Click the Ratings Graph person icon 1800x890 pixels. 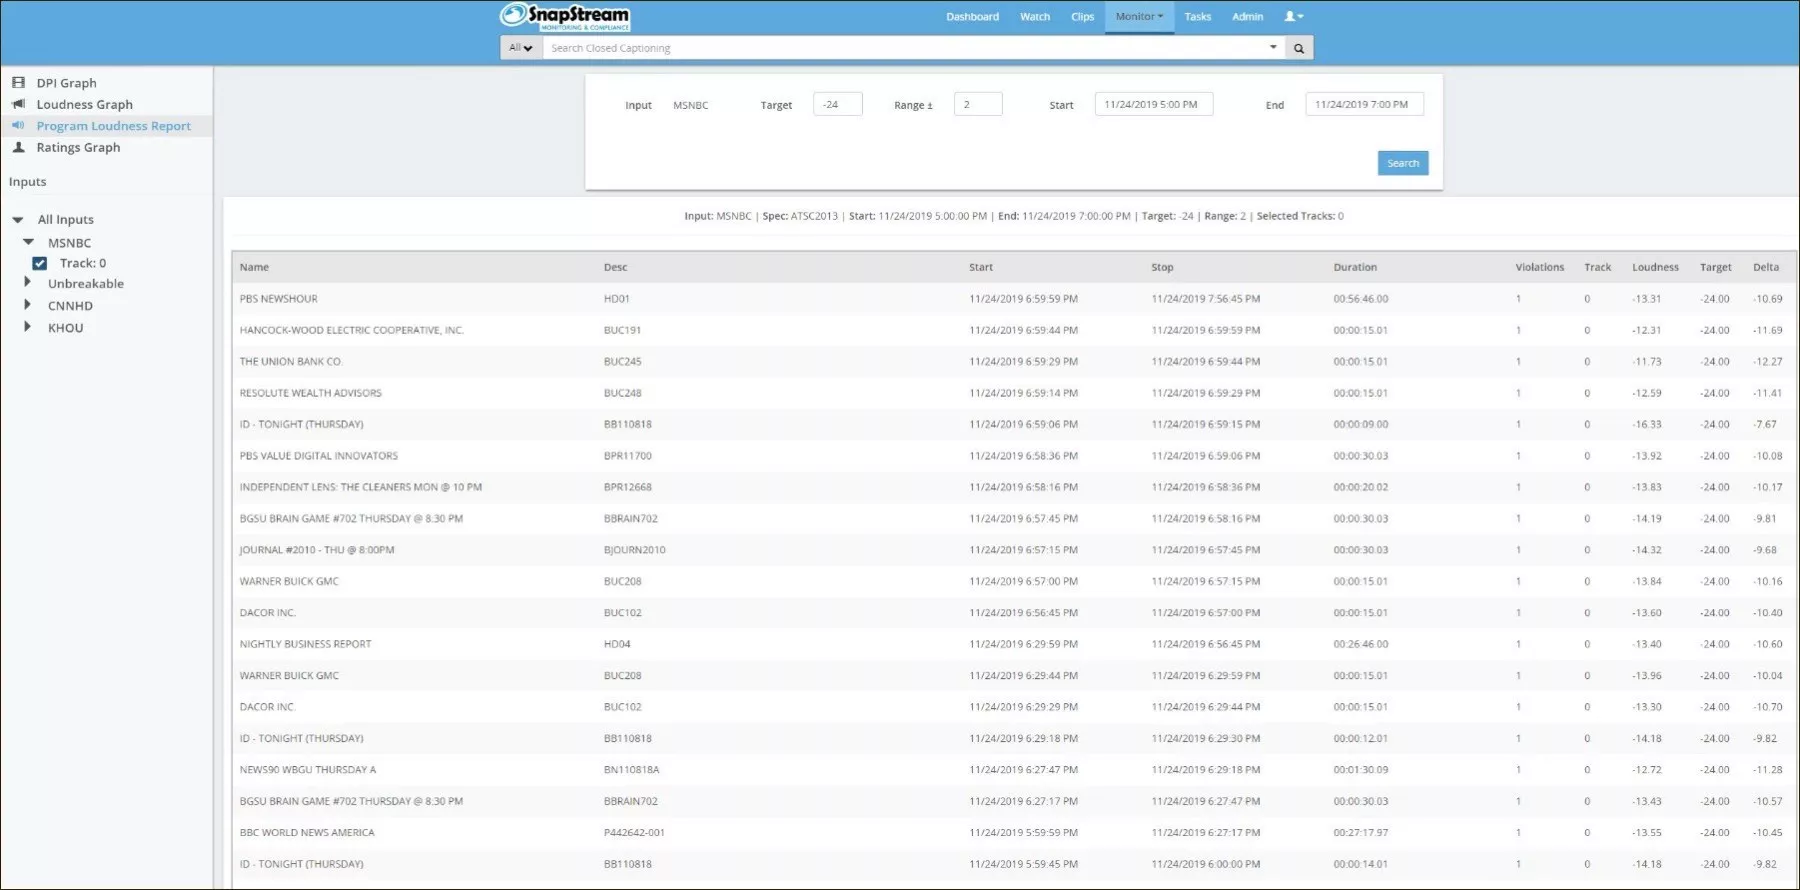[18, 147]
